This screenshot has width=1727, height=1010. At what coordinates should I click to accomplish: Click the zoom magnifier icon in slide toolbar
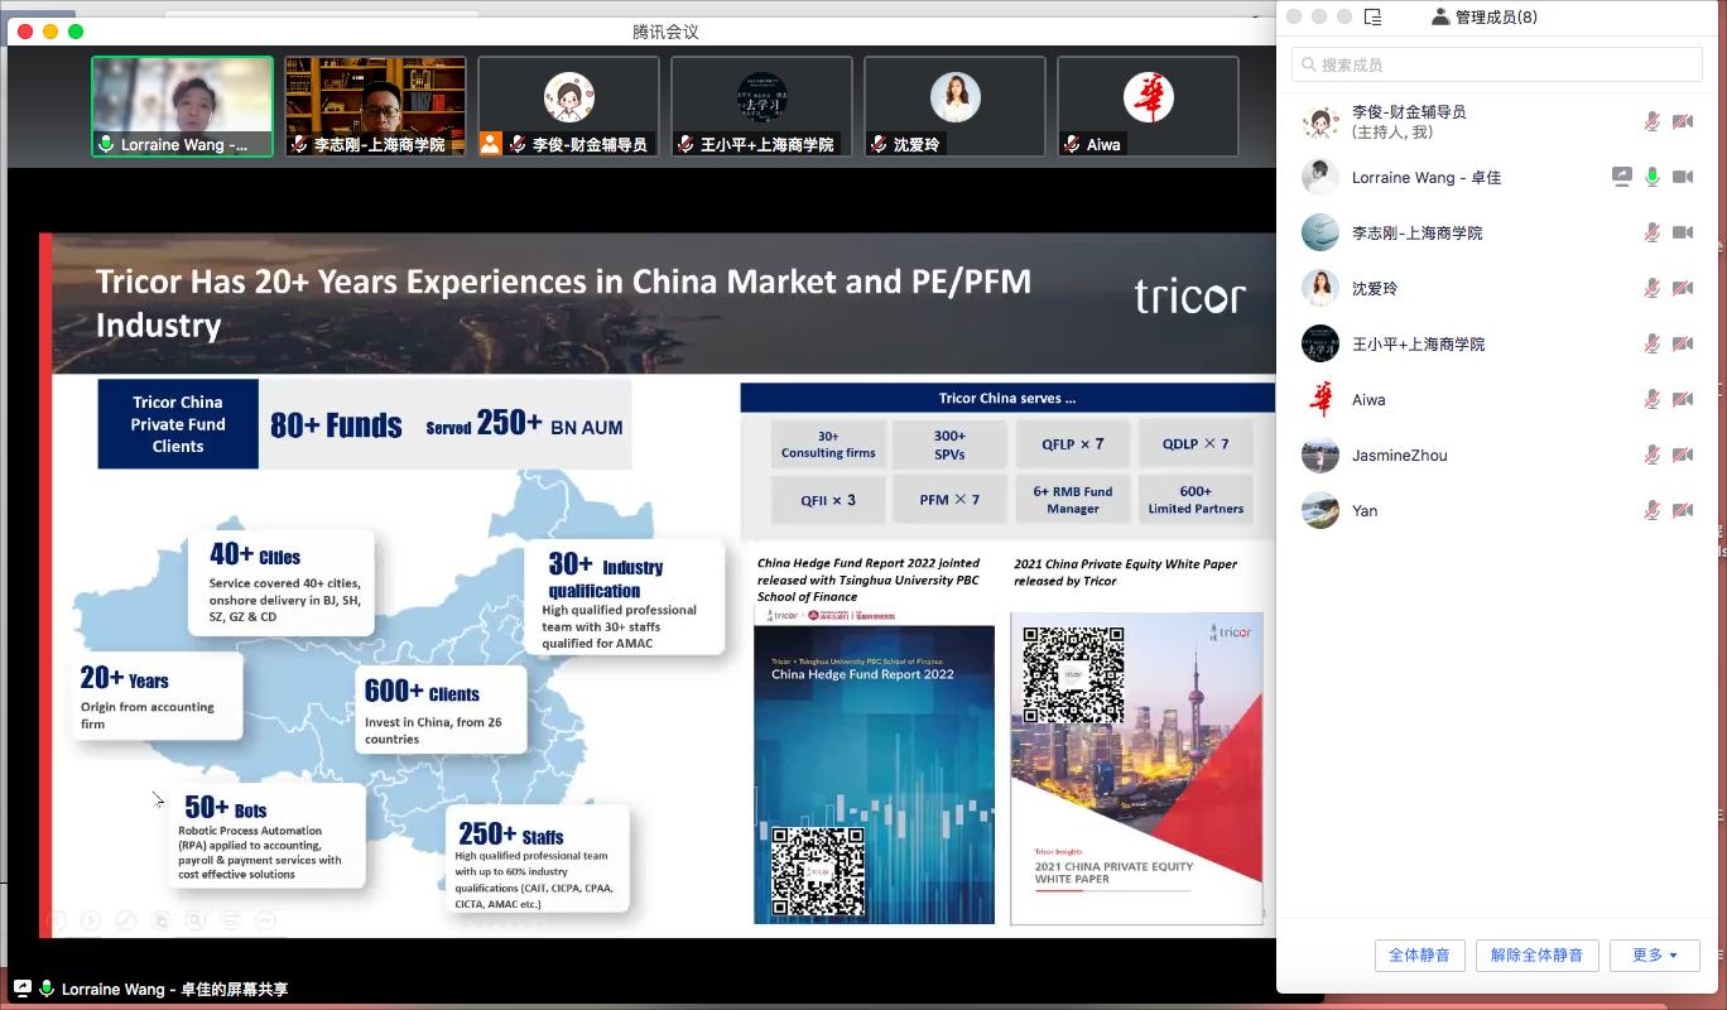click(195, 920)
